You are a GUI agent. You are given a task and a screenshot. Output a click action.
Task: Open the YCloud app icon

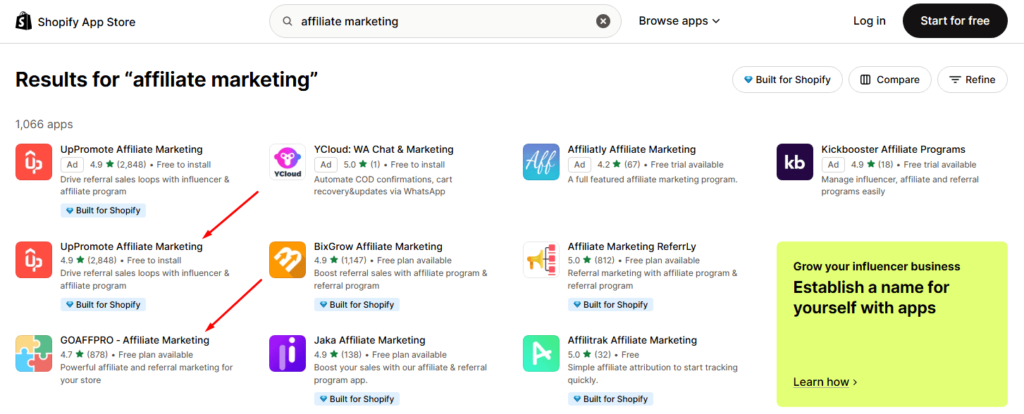coord(287,162)
